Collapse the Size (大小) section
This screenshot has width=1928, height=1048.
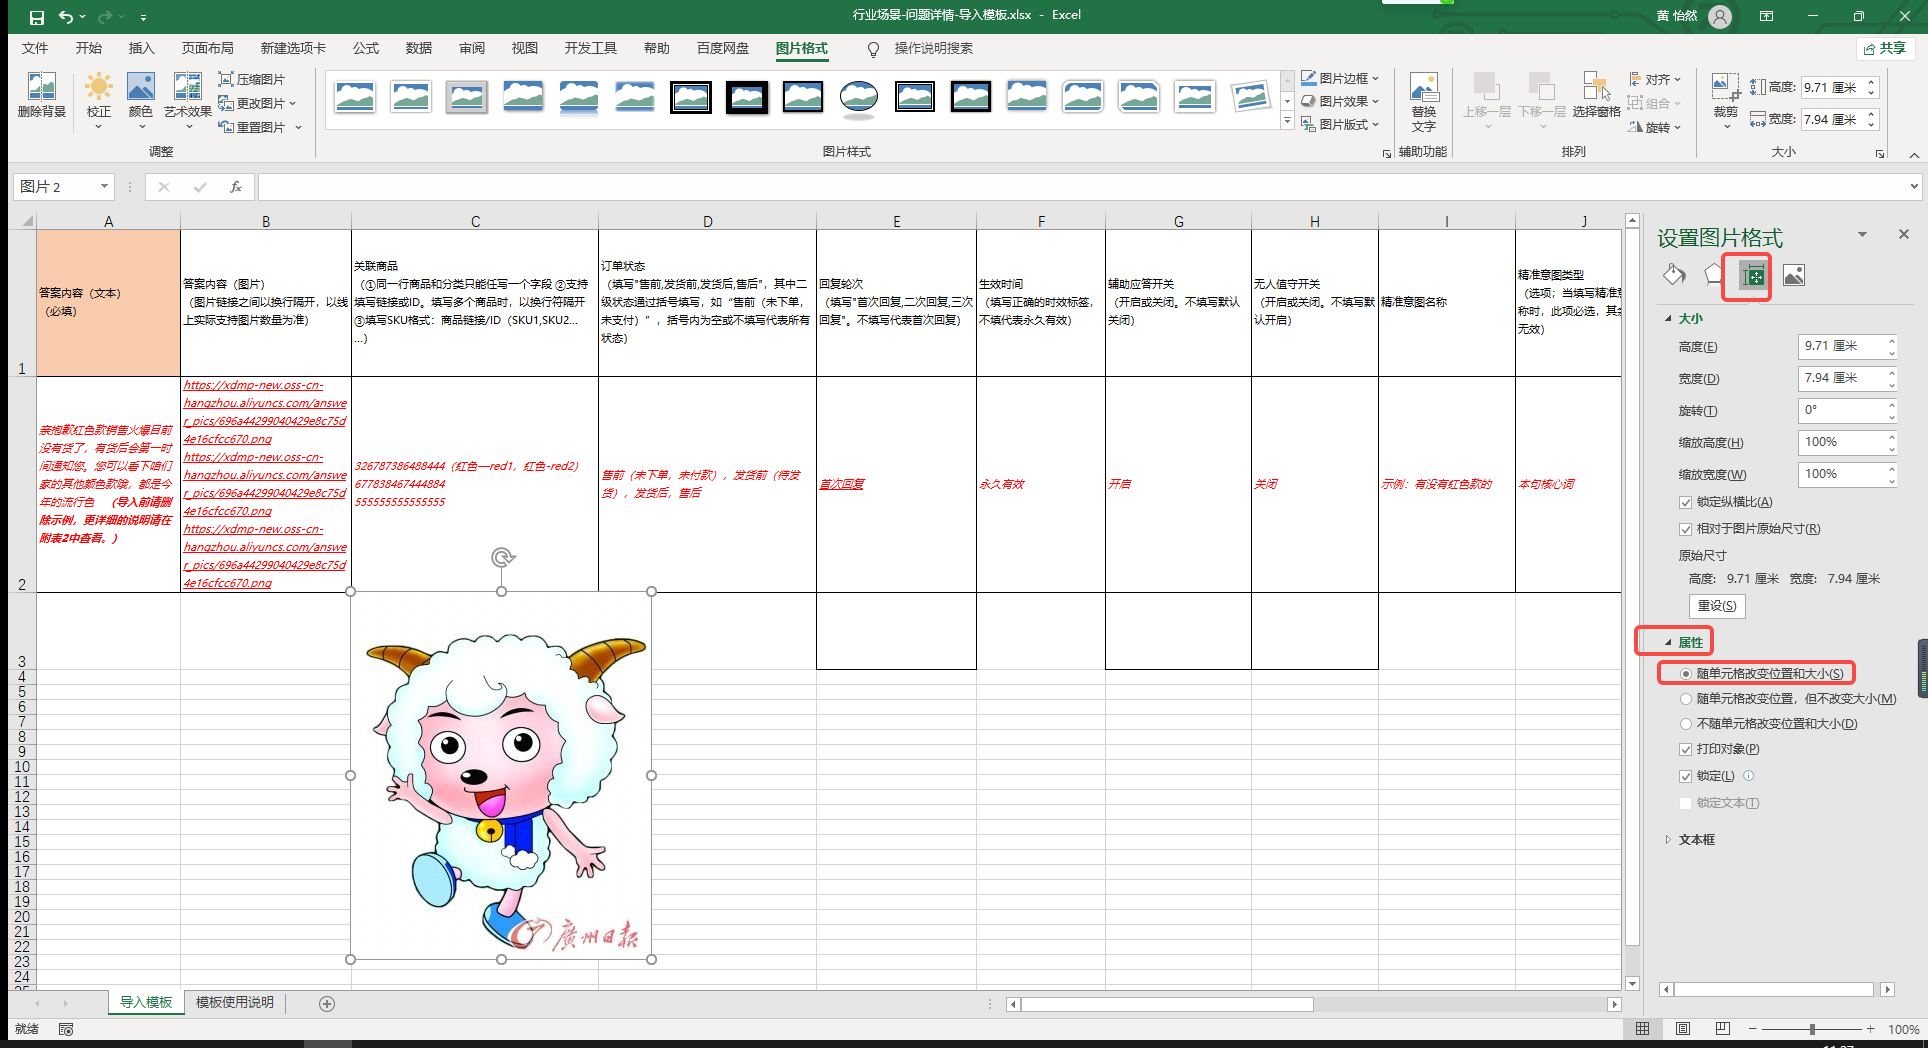point(1668,318)
